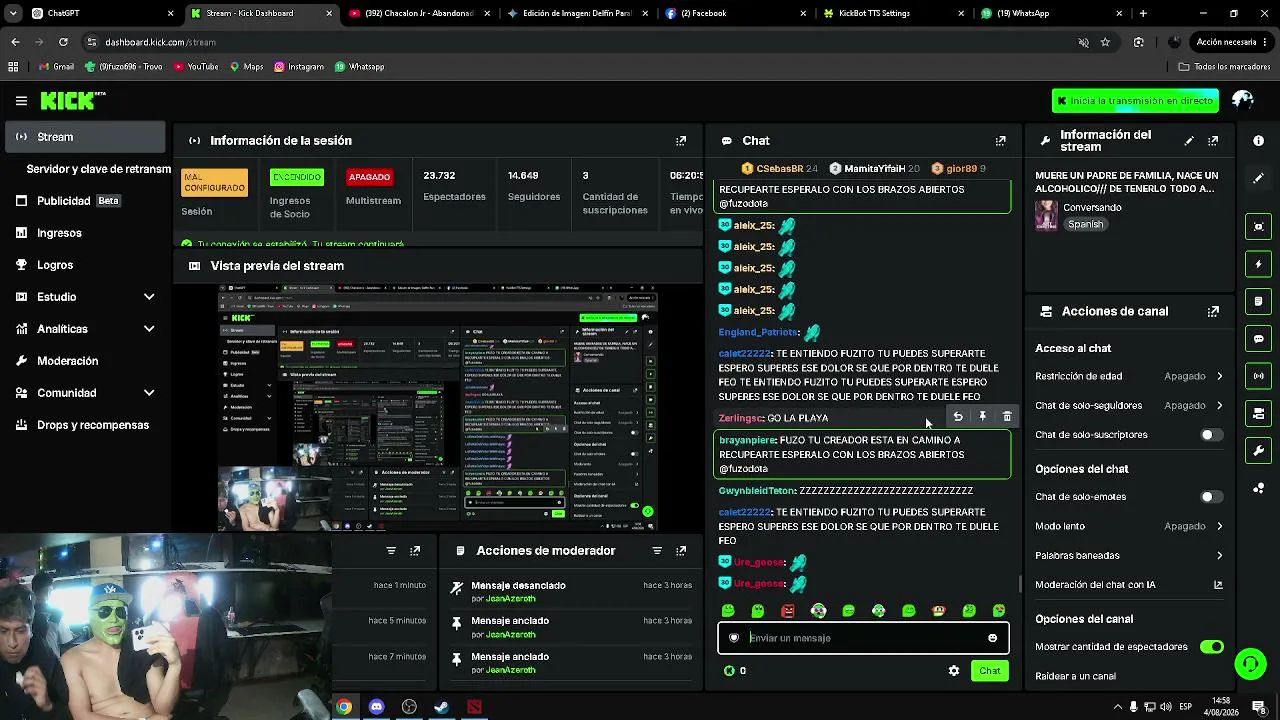Open the Windows notification center
Image resolution: width=1280 pixels, height=720 pixels.
pos(1259,707)
